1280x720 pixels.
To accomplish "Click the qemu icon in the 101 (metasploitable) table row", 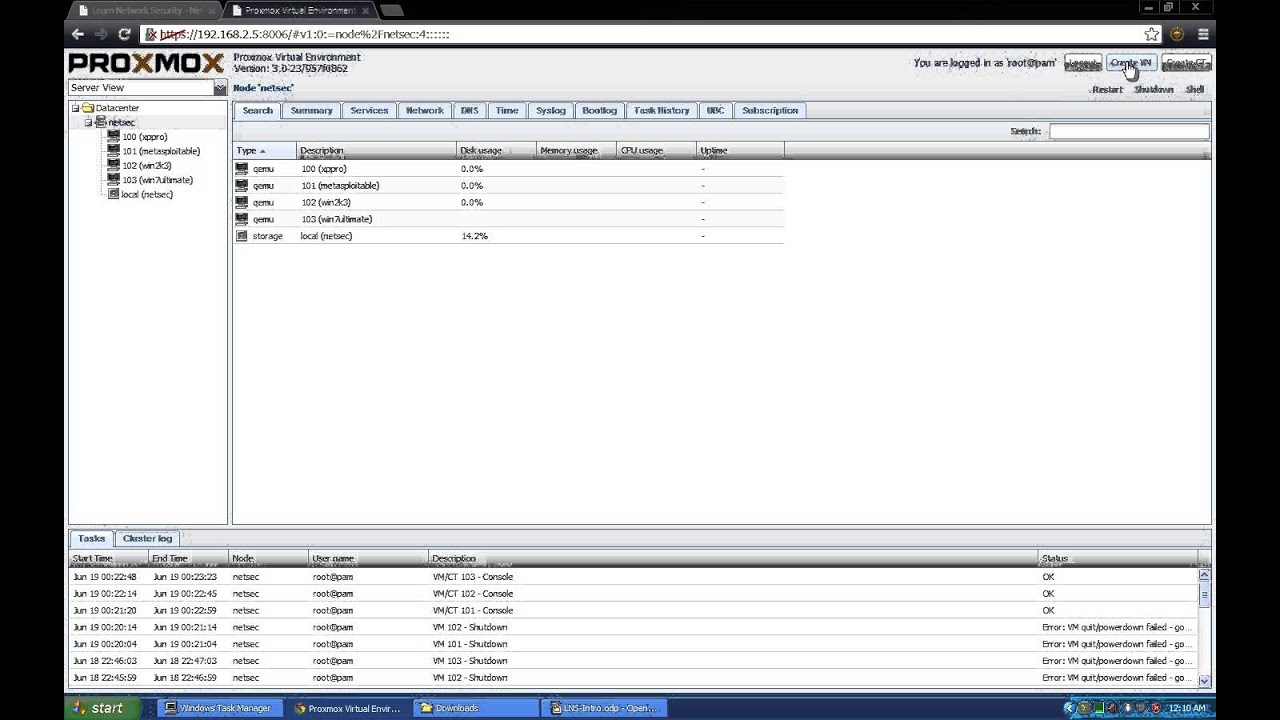I will [242, 186].
